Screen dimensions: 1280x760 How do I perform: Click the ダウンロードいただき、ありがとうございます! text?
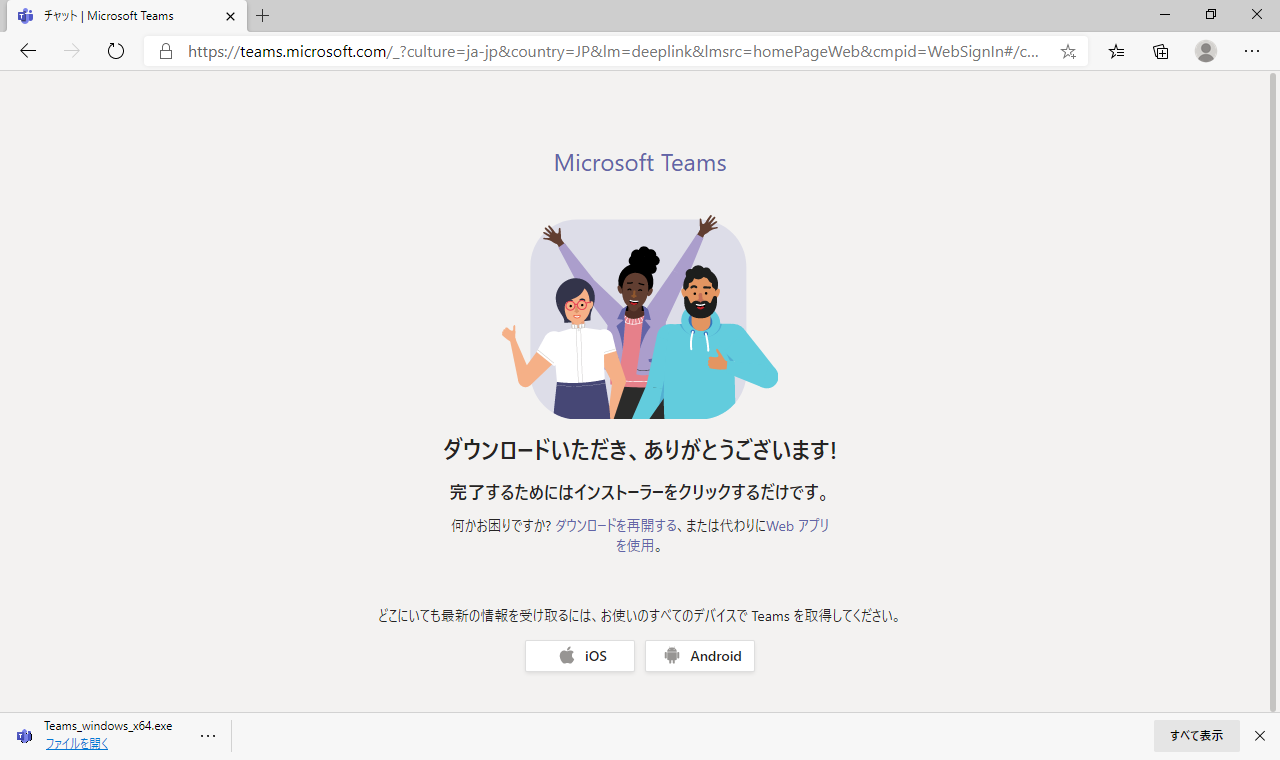click(x=640, y=450)
